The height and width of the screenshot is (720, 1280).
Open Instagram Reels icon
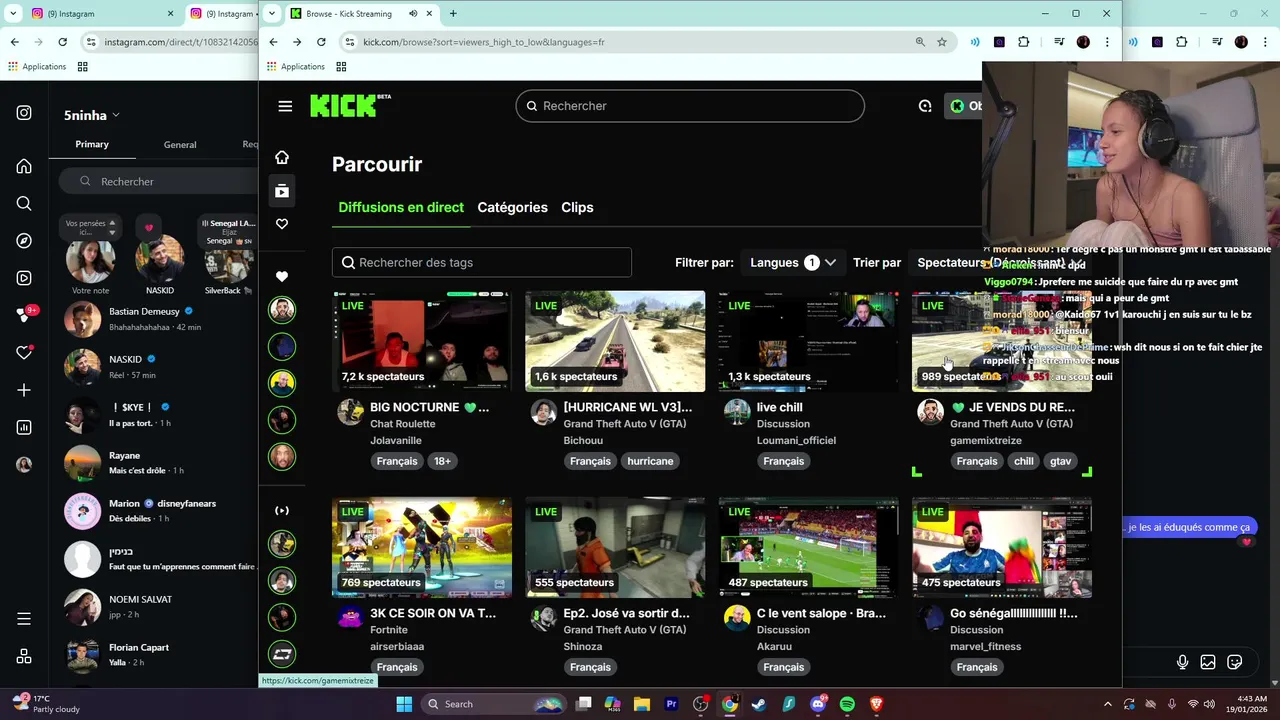tap(24, 278)
